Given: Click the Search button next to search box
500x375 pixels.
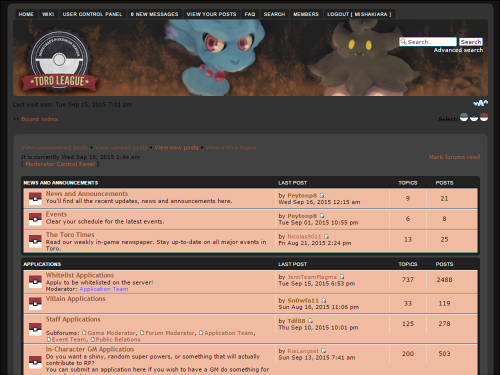Looking at the screenshot, I should 471,42.
